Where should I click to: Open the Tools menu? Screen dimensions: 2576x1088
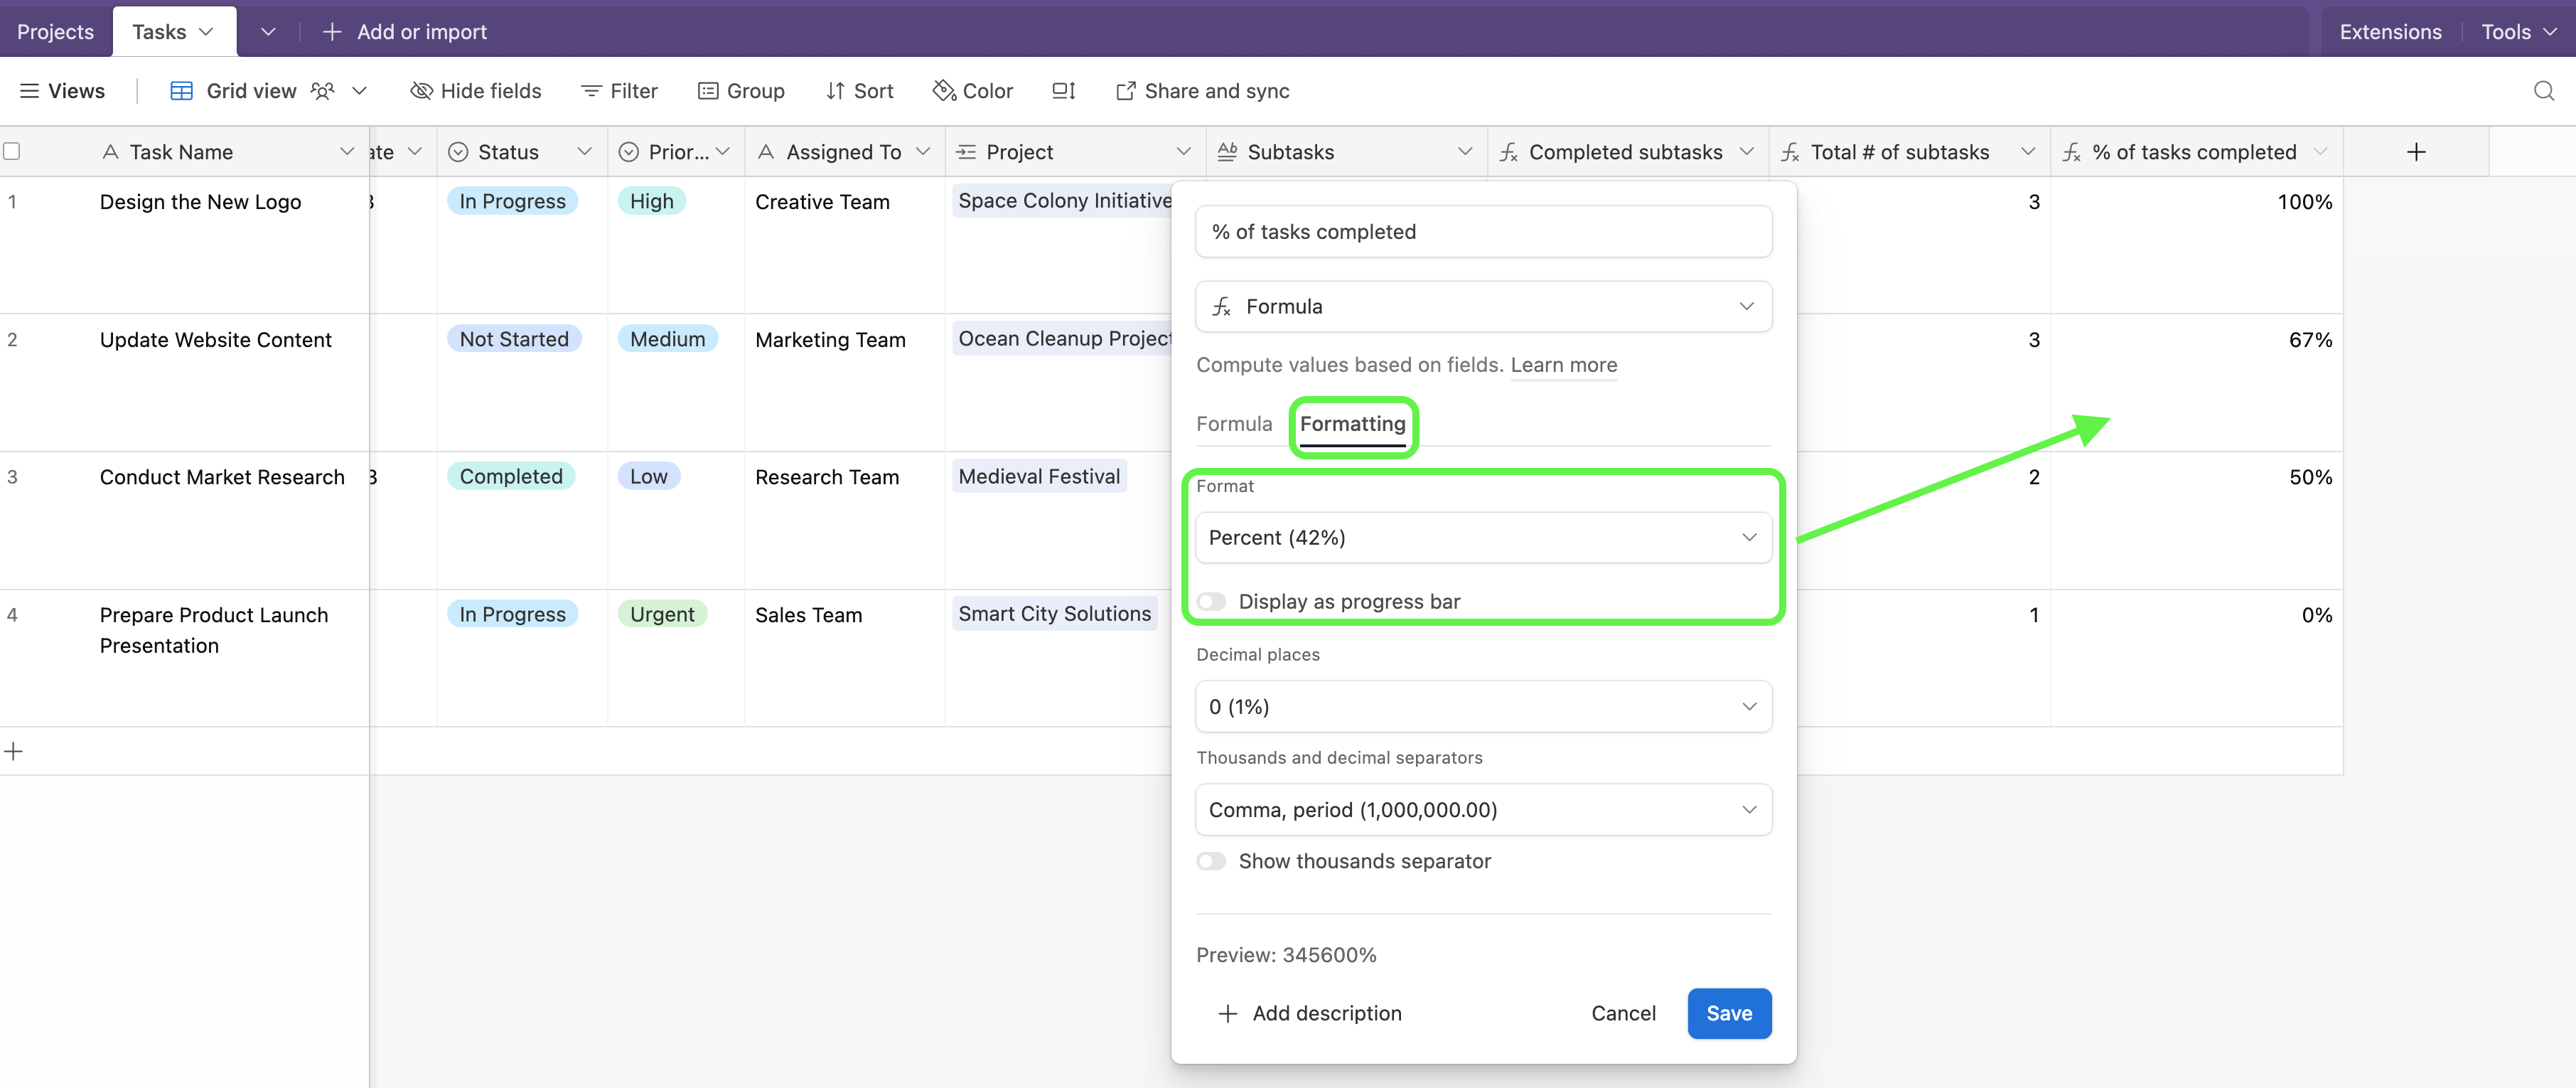pyautogui.click(x=2518, y=32)
